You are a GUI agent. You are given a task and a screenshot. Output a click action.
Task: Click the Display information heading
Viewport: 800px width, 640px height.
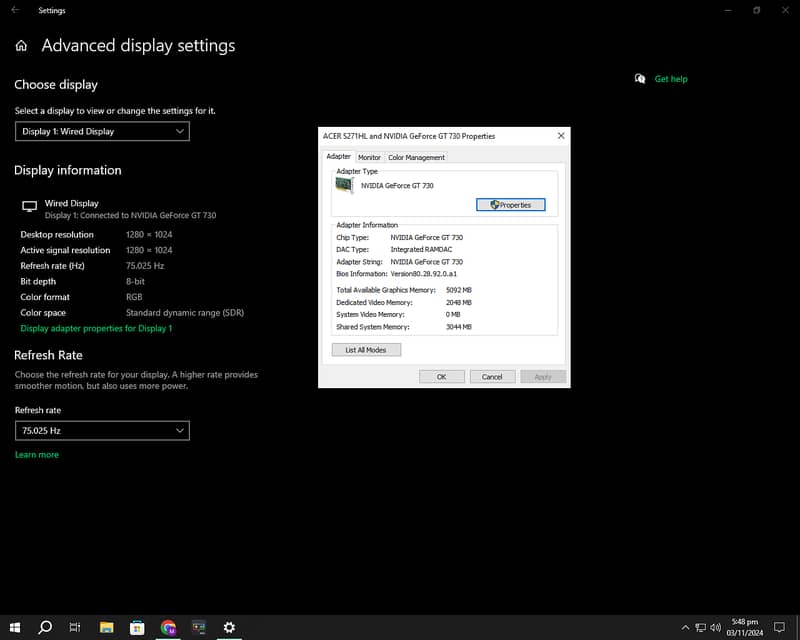pos(68,170)
